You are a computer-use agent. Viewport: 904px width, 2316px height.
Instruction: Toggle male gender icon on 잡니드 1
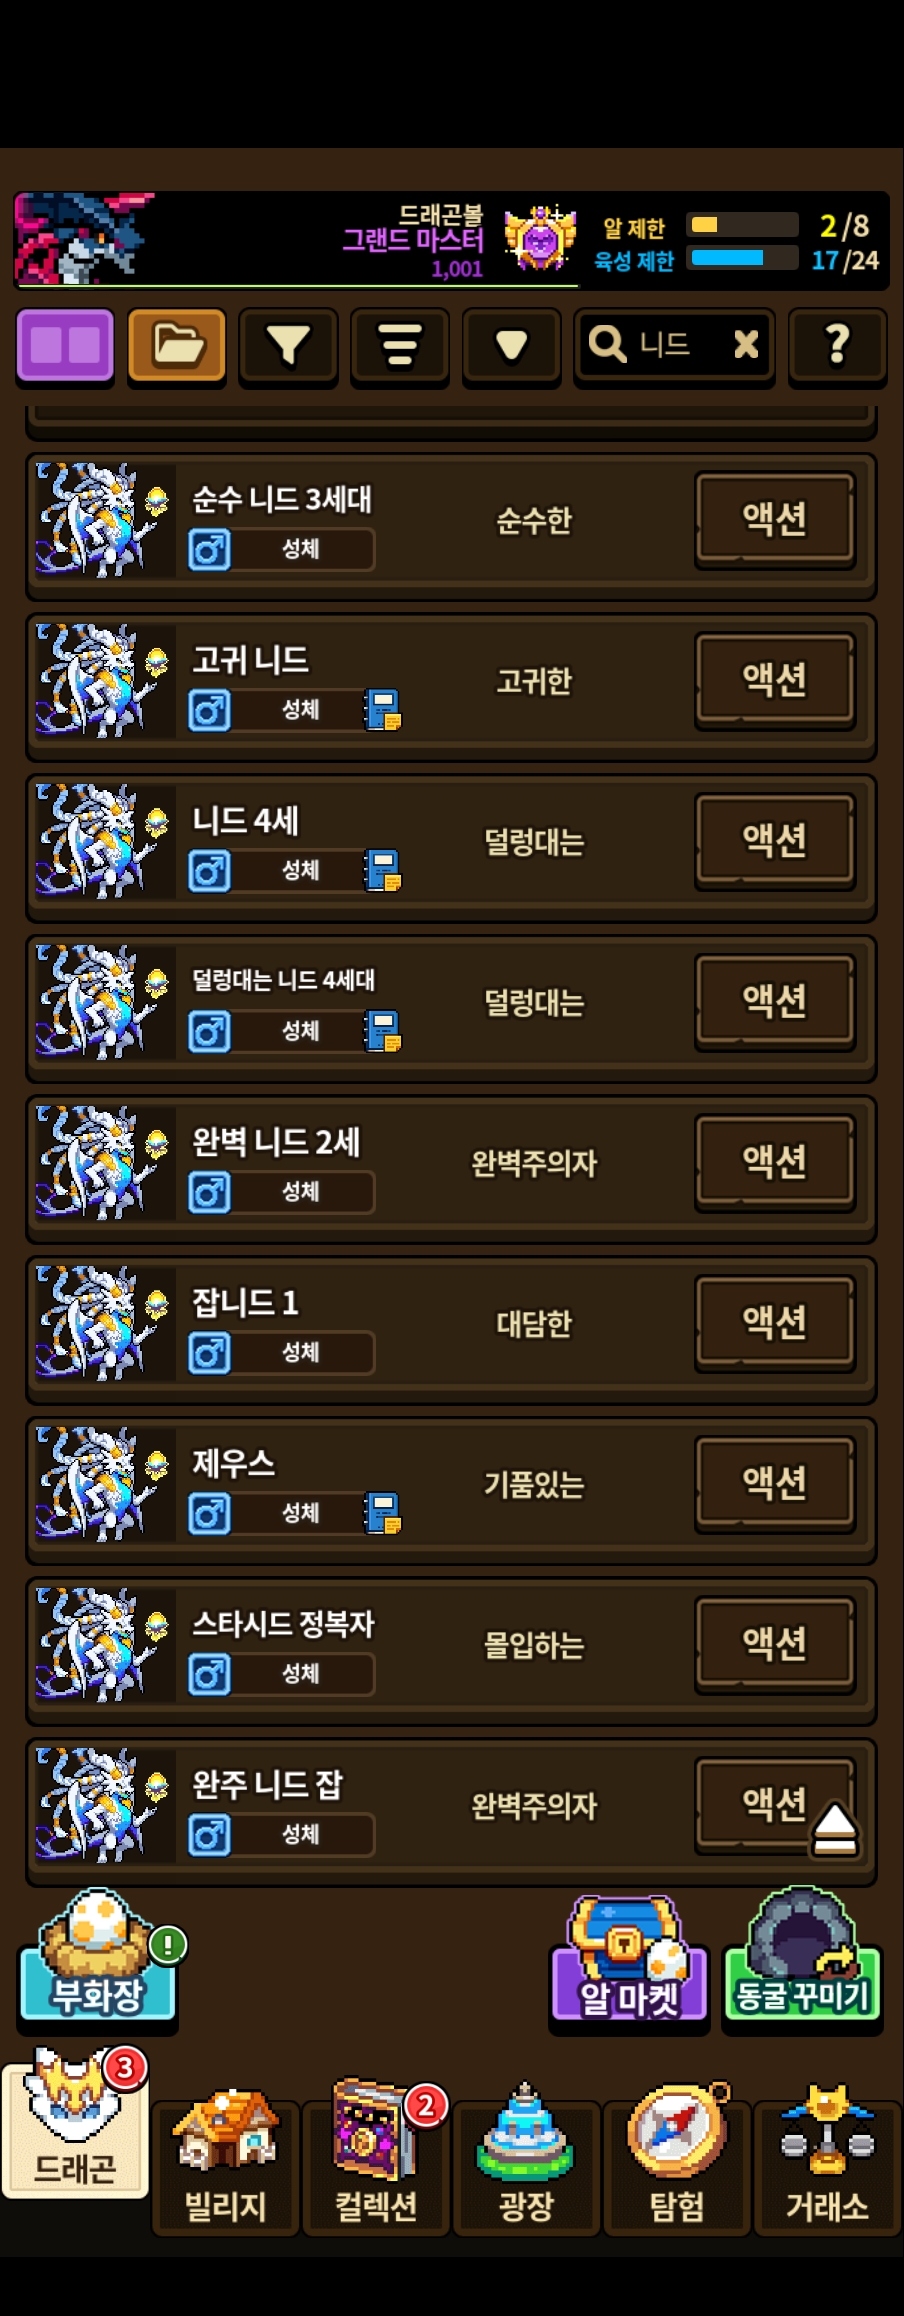pyautogui.click(x=210, y=1353)
